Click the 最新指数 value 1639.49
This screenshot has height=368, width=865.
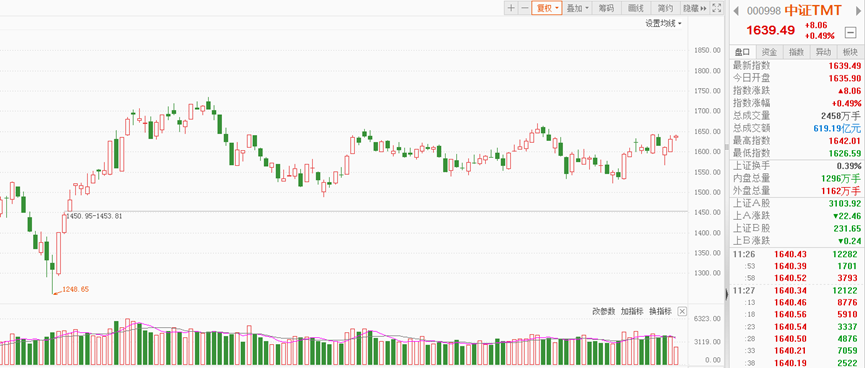click(845, 65)
